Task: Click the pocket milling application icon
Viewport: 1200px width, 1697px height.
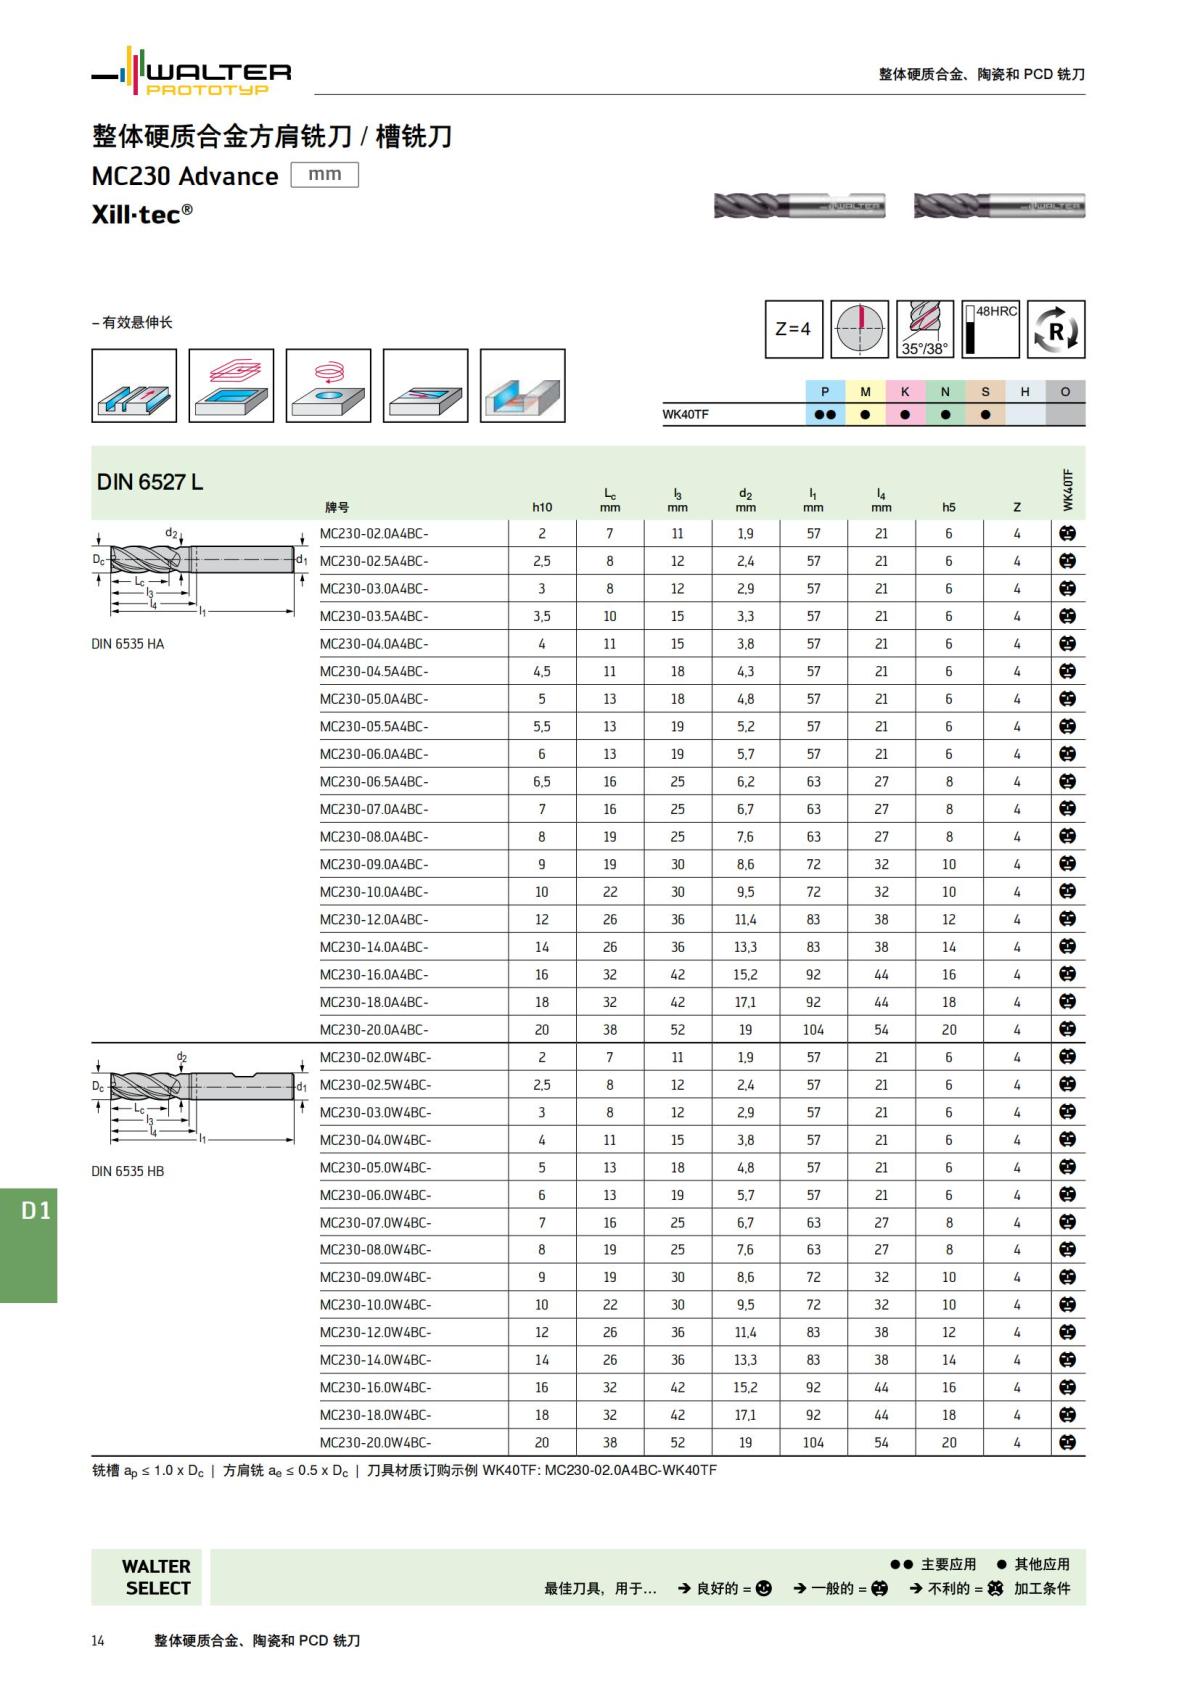Action: 231,386
